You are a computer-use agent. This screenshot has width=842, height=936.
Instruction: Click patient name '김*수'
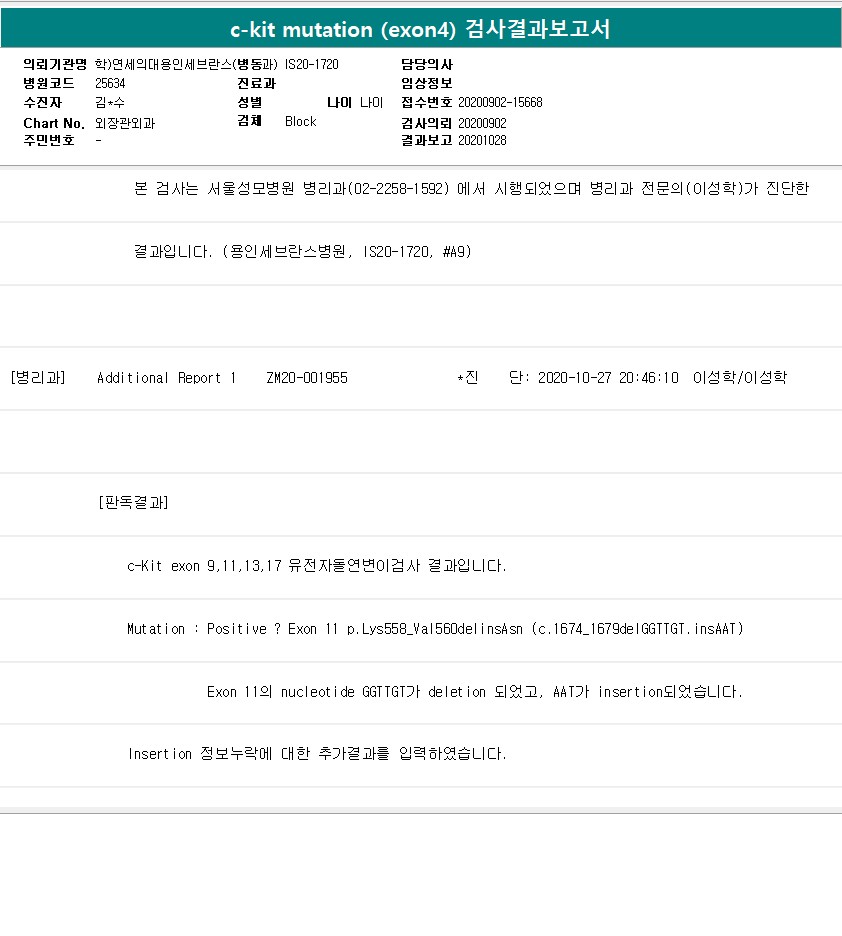coord(110,102)
